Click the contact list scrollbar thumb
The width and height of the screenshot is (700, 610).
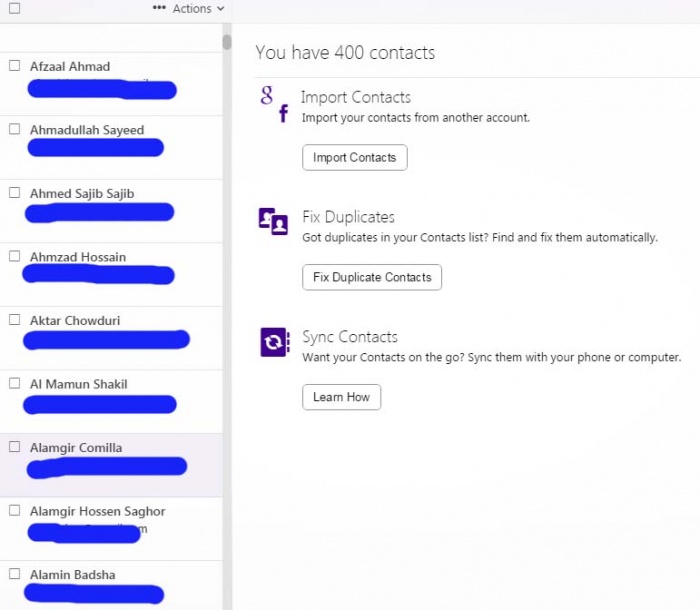(227, 42)
